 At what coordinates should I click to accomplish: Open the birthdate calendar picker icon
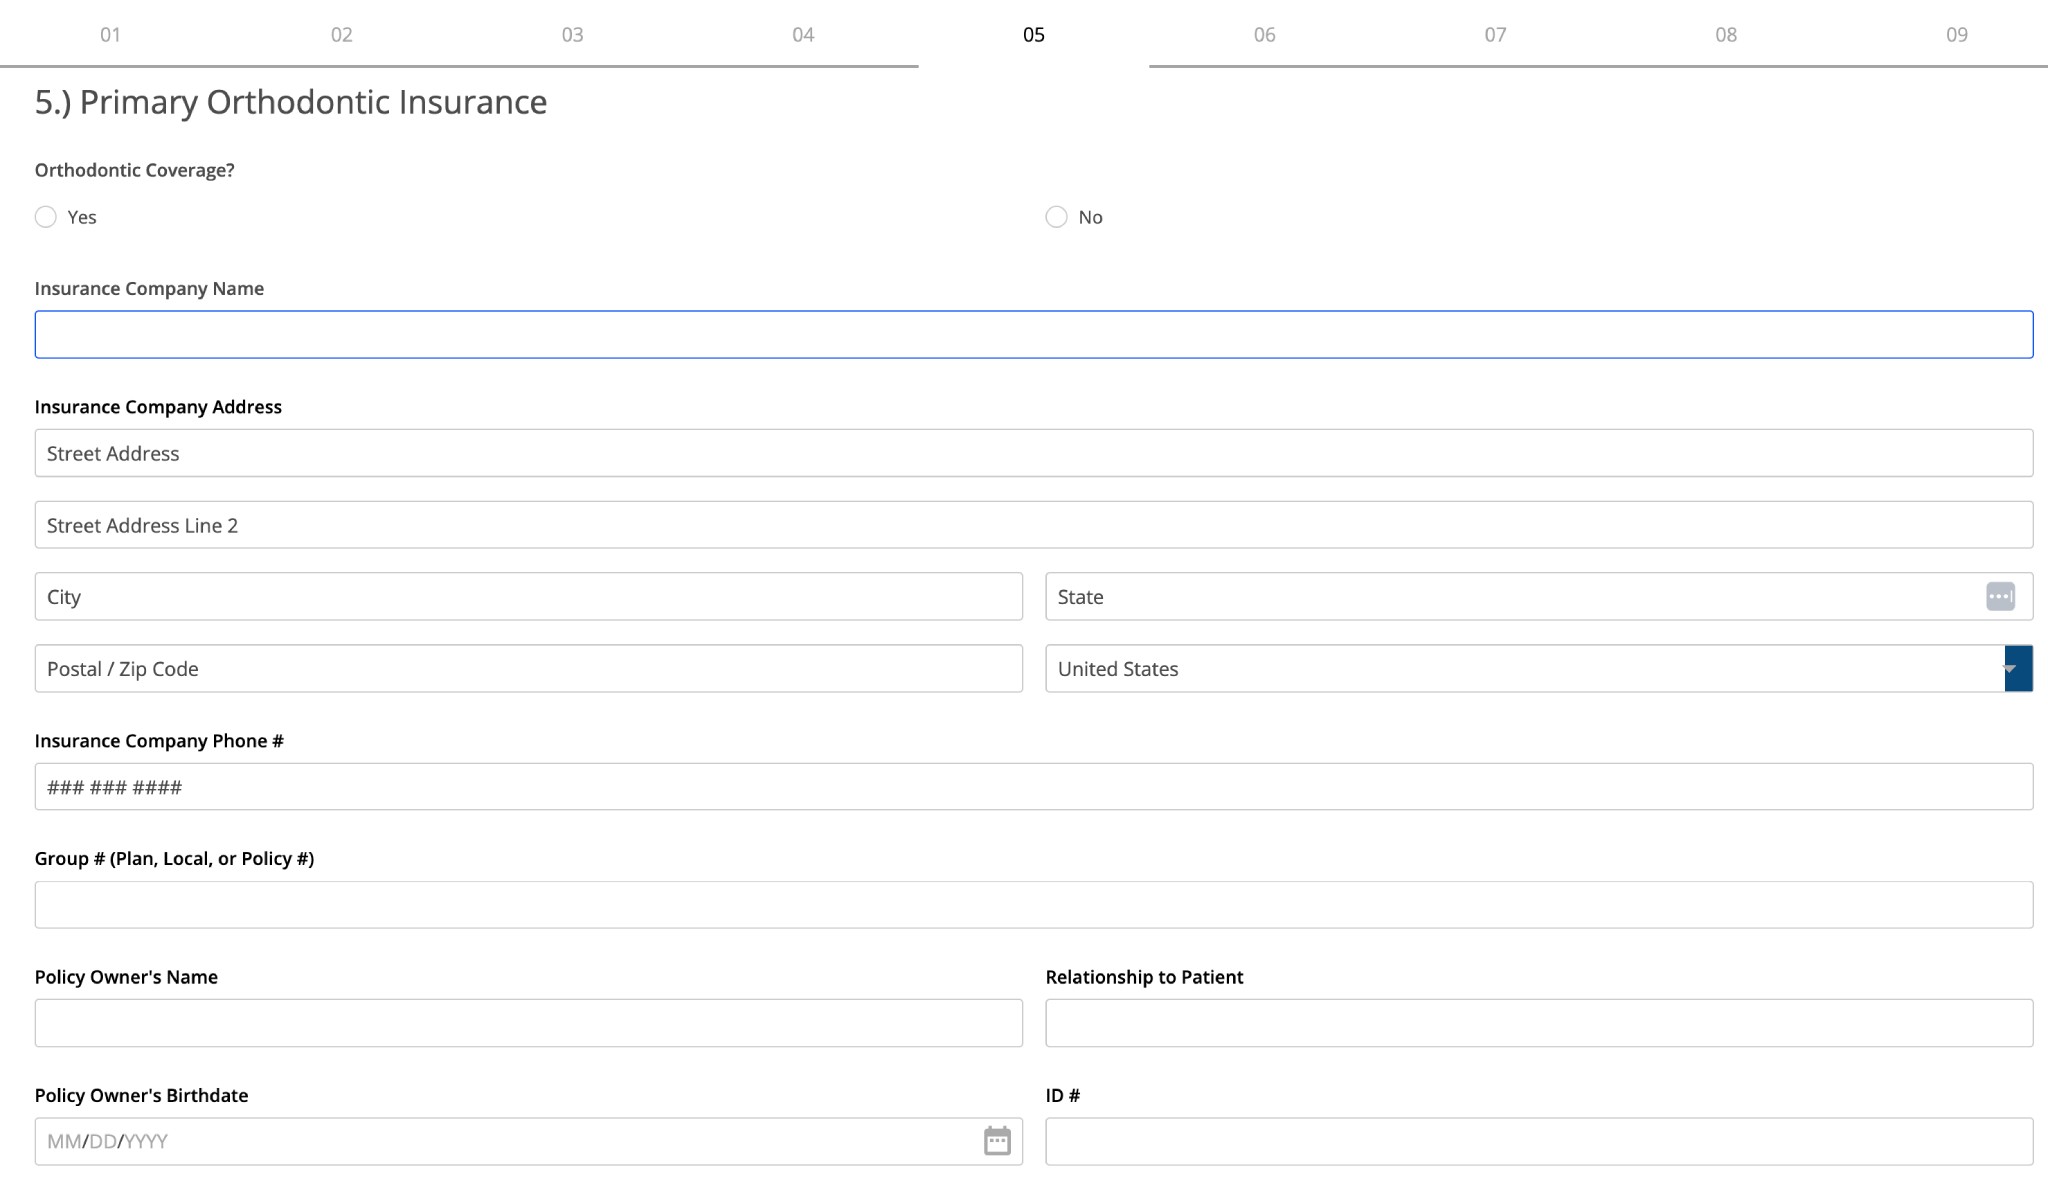coord(997,1141)
